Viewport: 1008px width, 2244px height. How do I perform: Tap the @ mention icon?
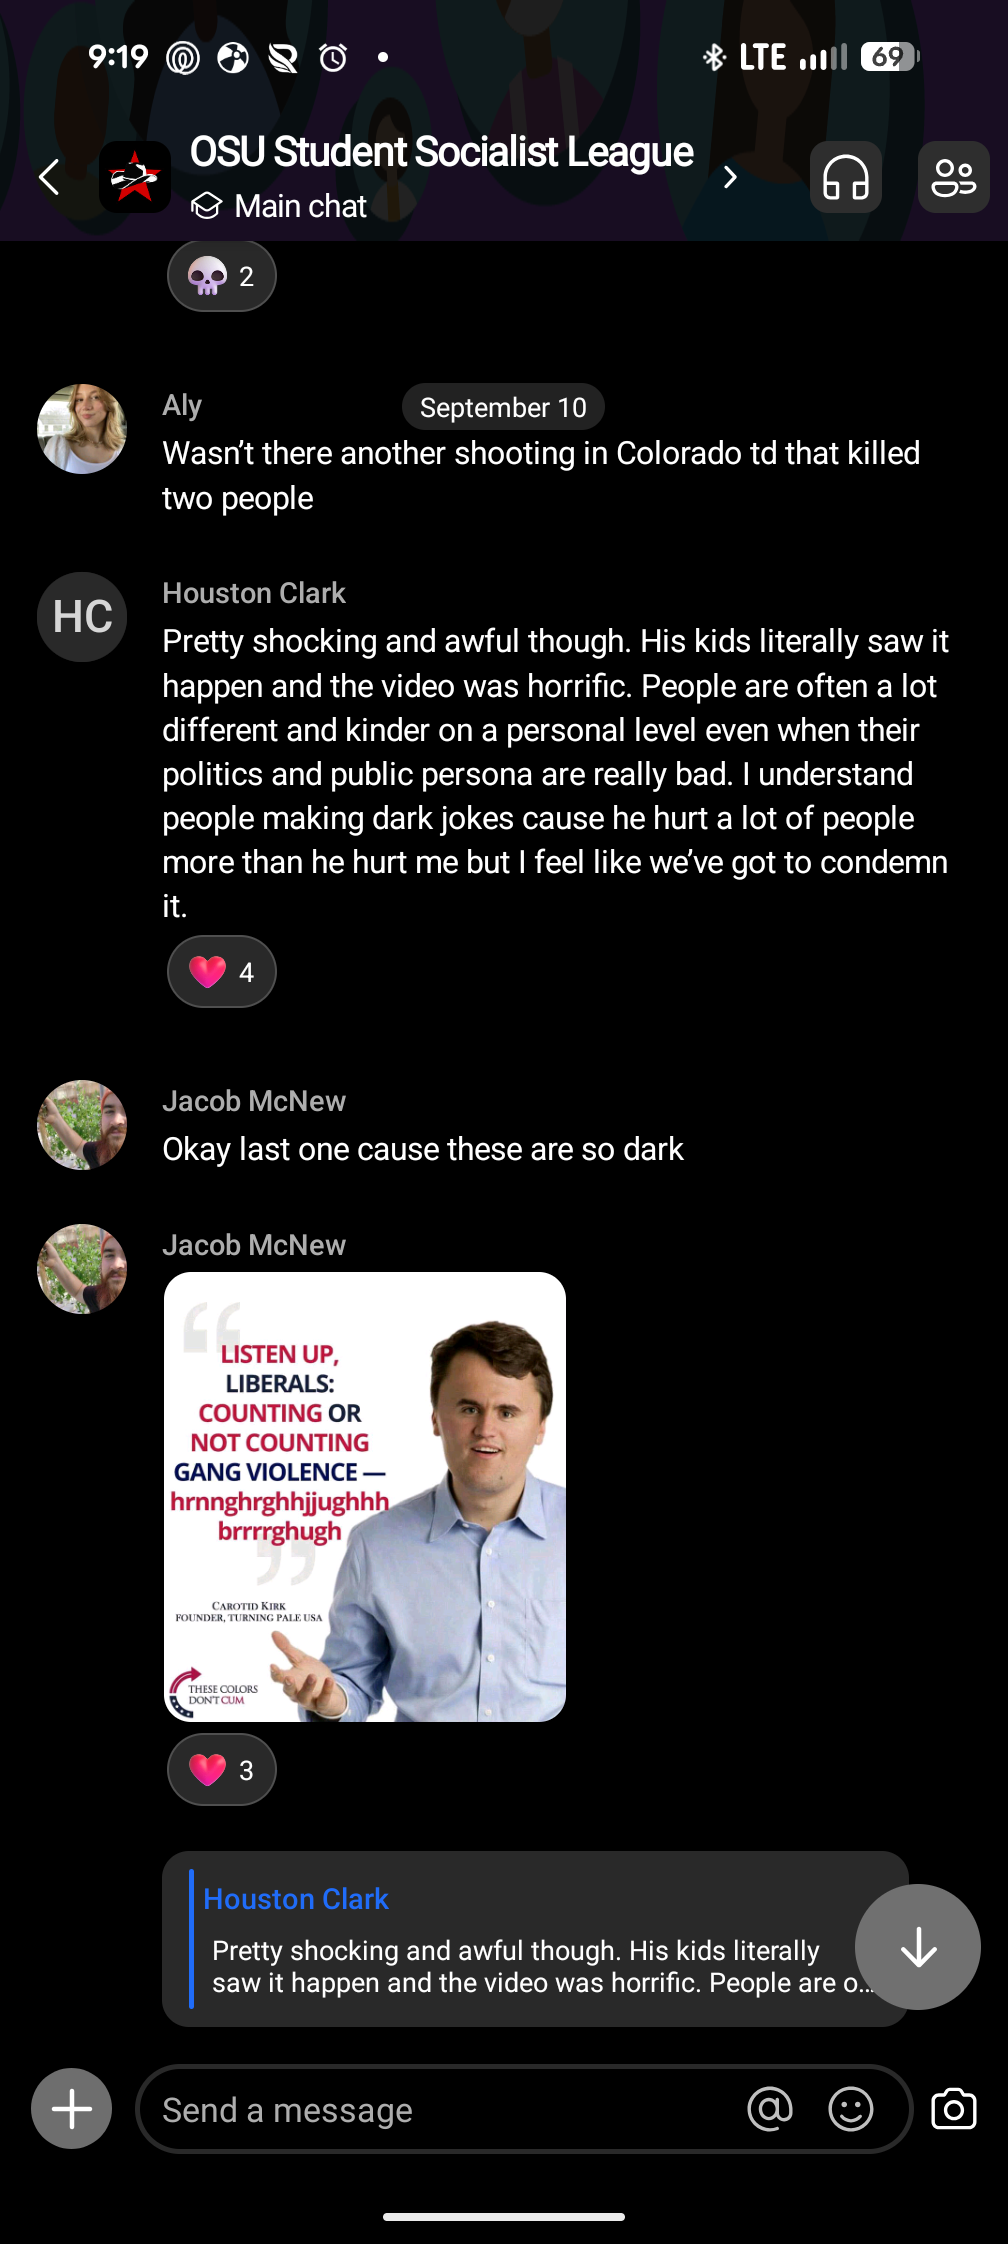pyautogui.click(x=769, y=2109)
